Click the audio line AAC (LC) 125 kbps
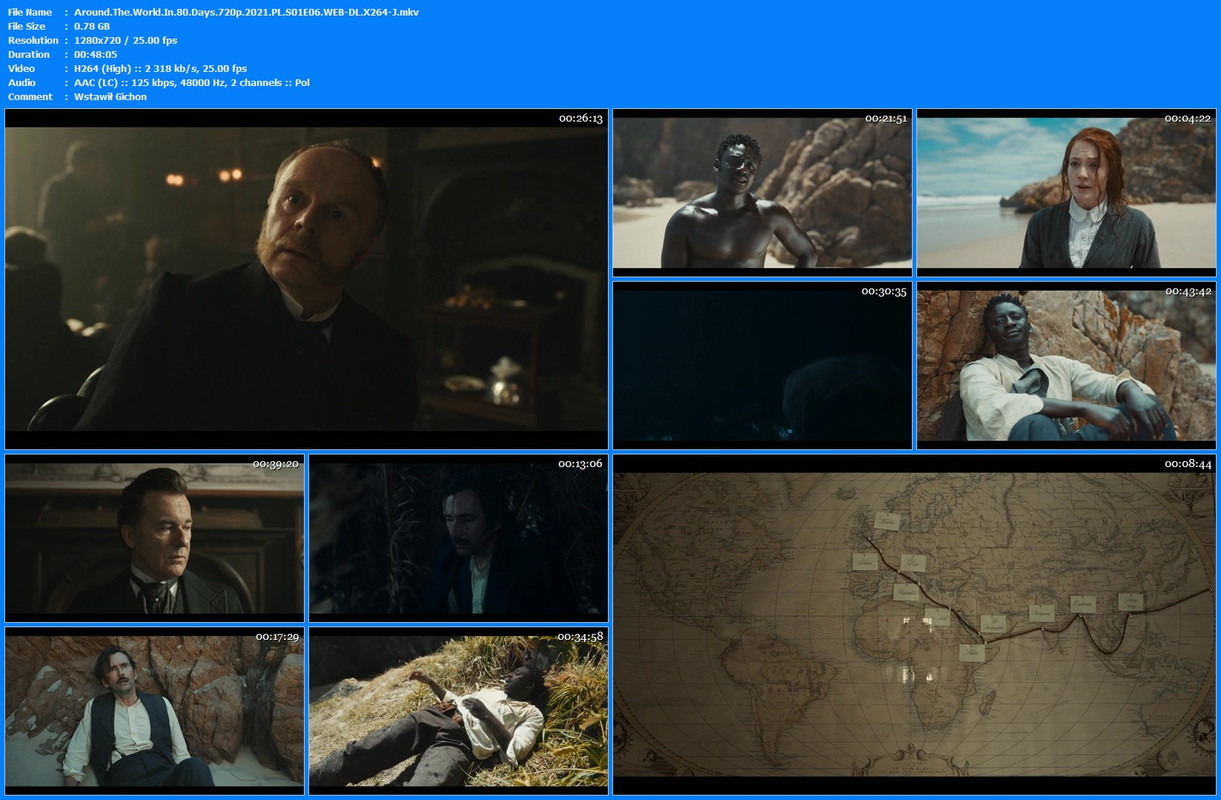The image size is (1221, 800). click(x=192, y=82)
